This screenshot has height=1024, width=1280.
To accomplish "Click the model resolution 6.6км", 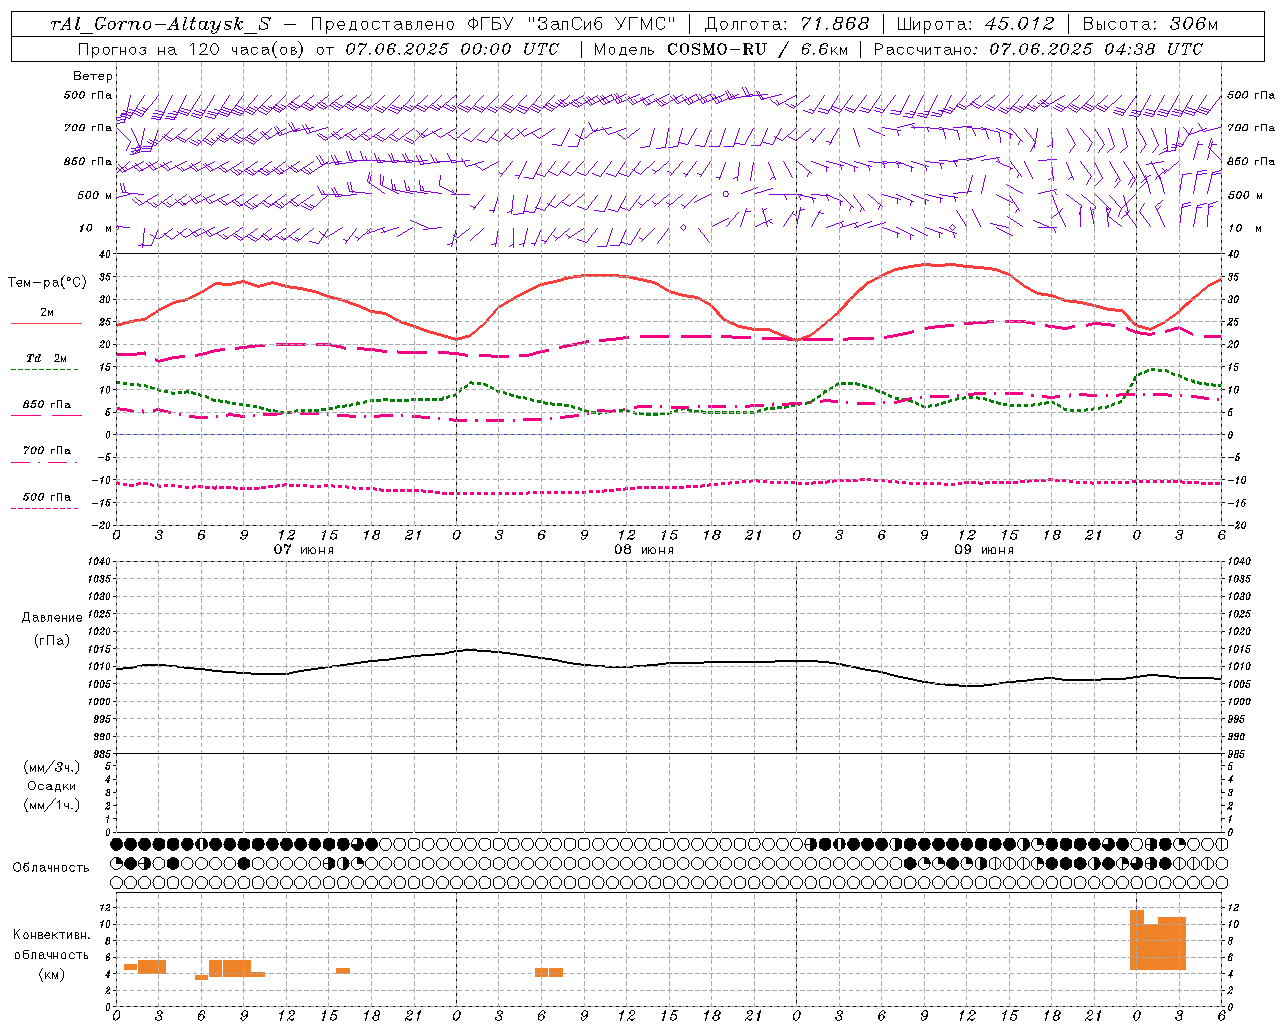I will click(825, 49).
